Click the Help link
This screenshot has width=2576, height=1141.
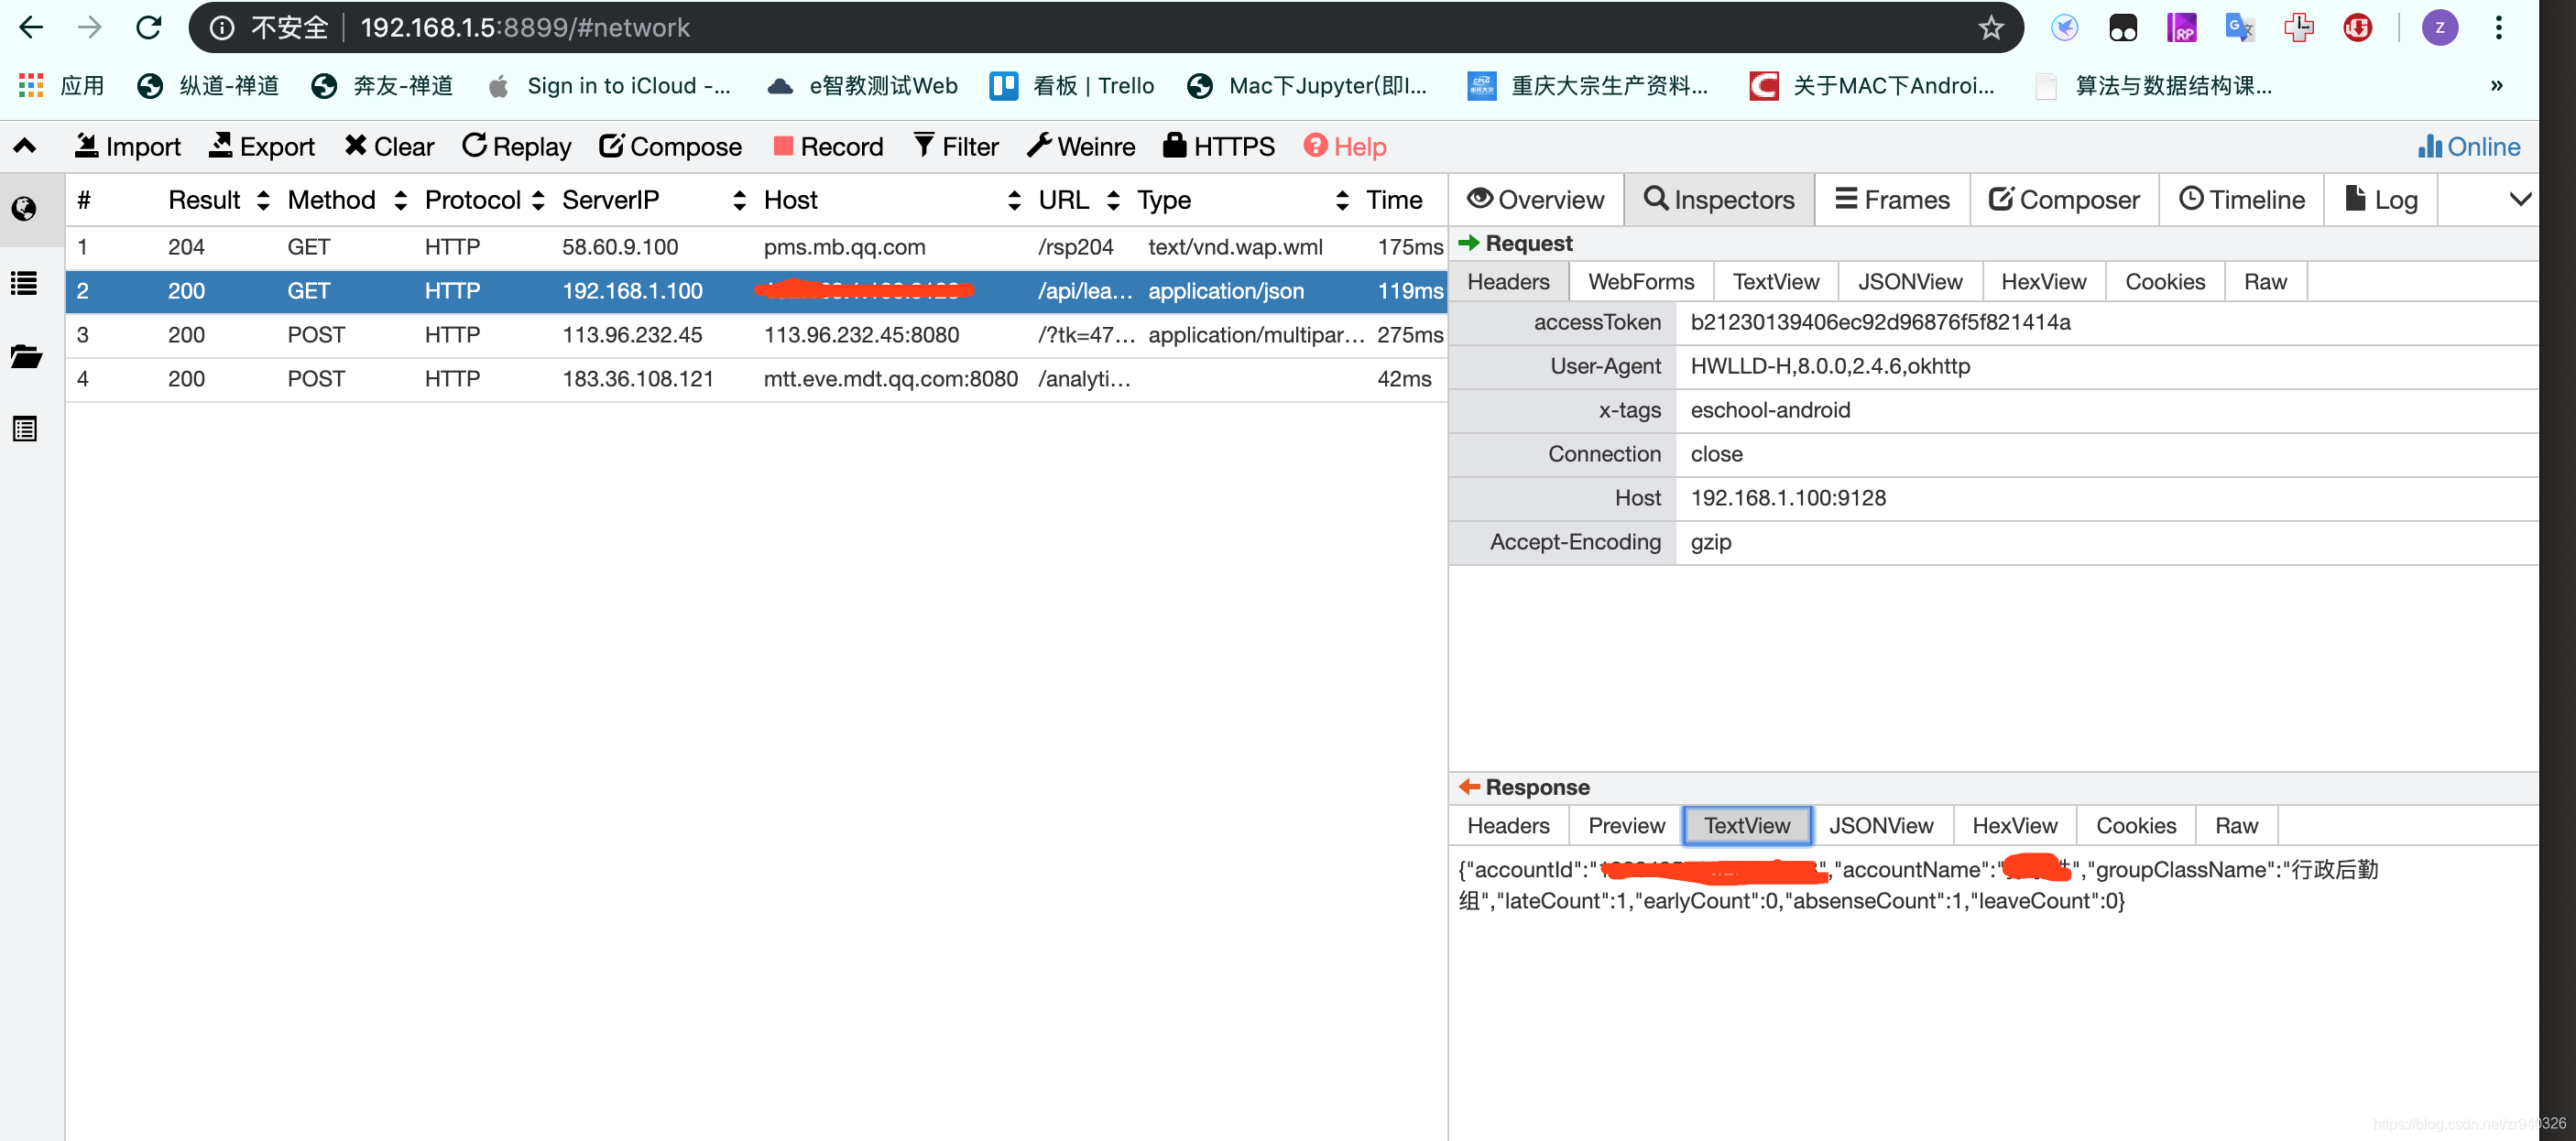tap(1344, 147)
